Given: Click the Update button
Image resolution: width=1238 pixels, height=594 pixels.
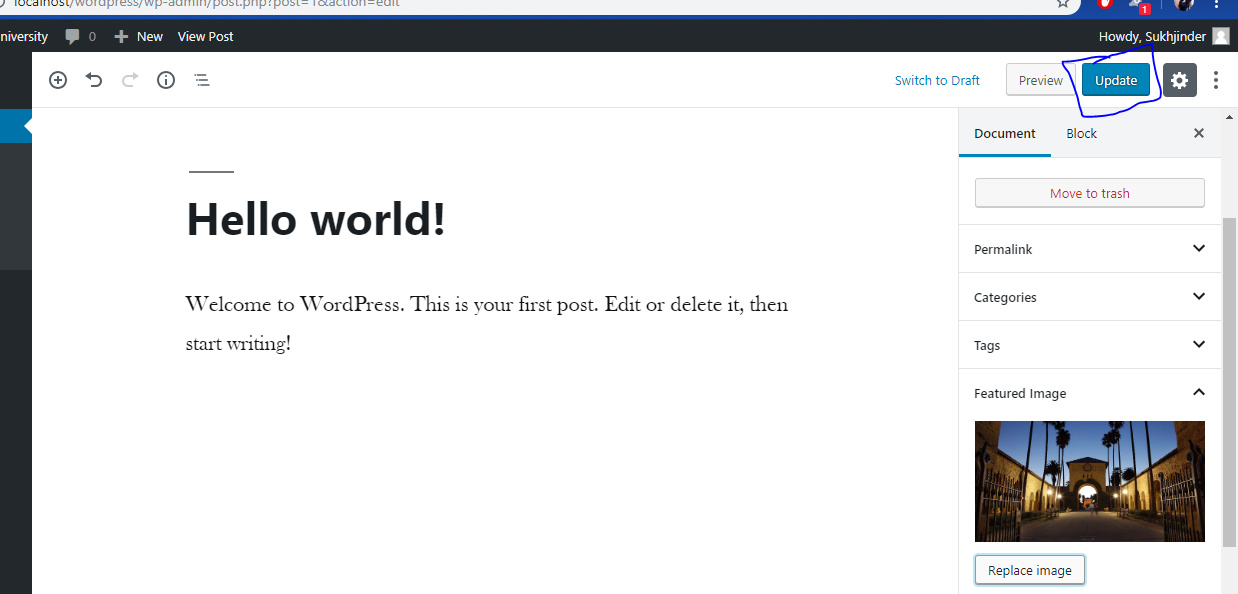Looking at the screenshot, I should 1116,80.
